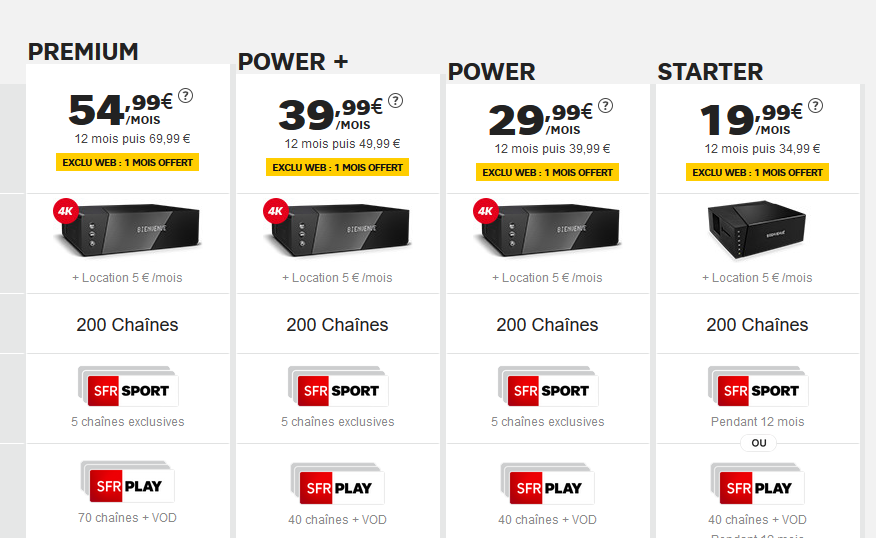Open the help icon beside Starter price

click(x=816, y=106)
